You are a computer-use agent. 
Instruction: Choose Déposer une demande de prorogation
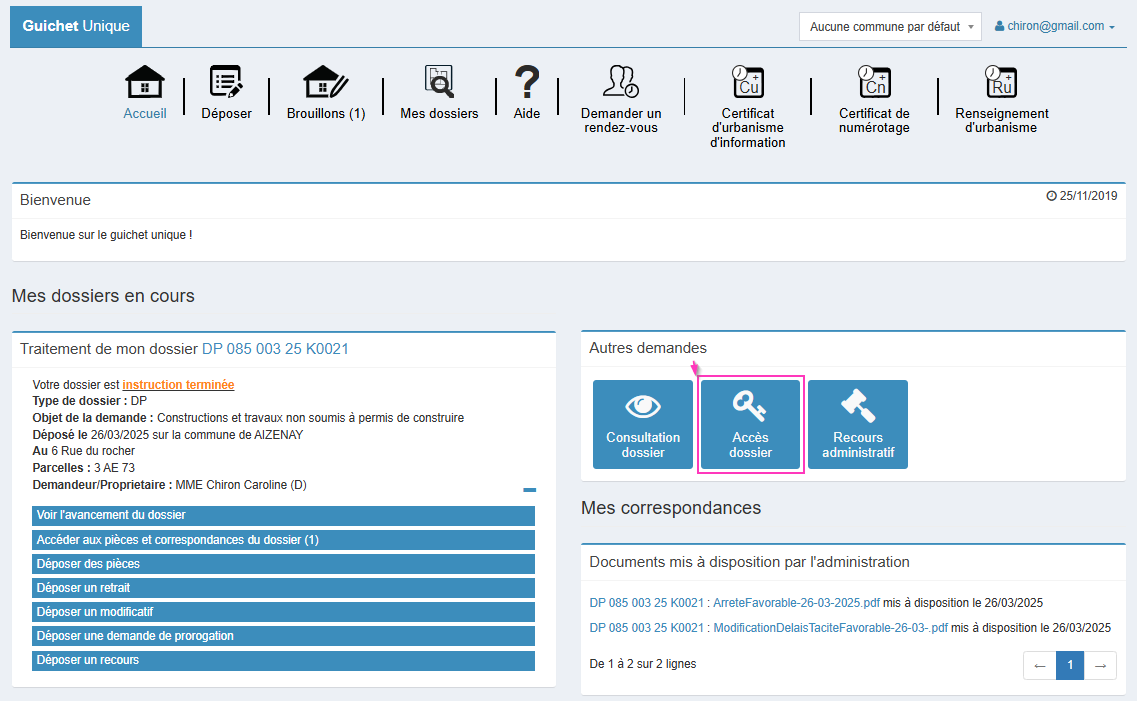click(283, 636)
